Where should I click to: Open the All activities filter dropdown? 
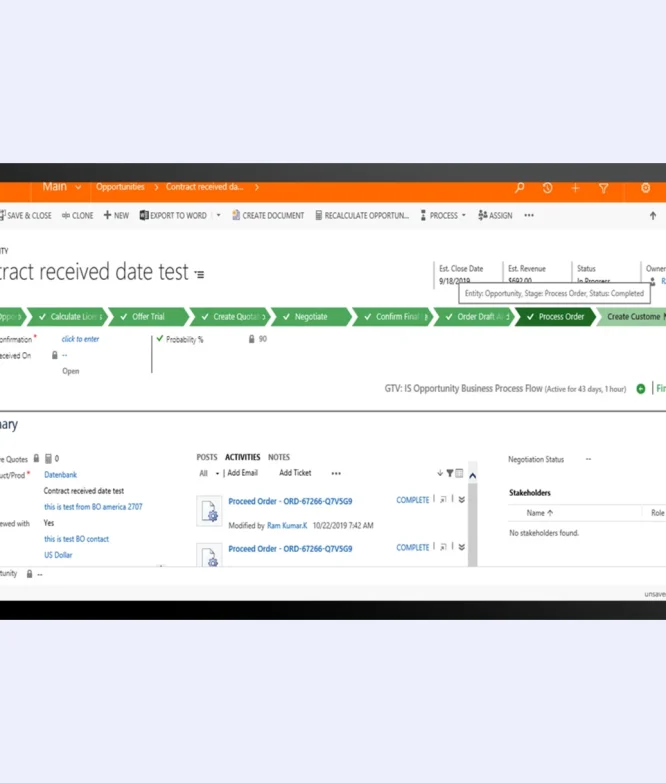[x=209, y=473]
